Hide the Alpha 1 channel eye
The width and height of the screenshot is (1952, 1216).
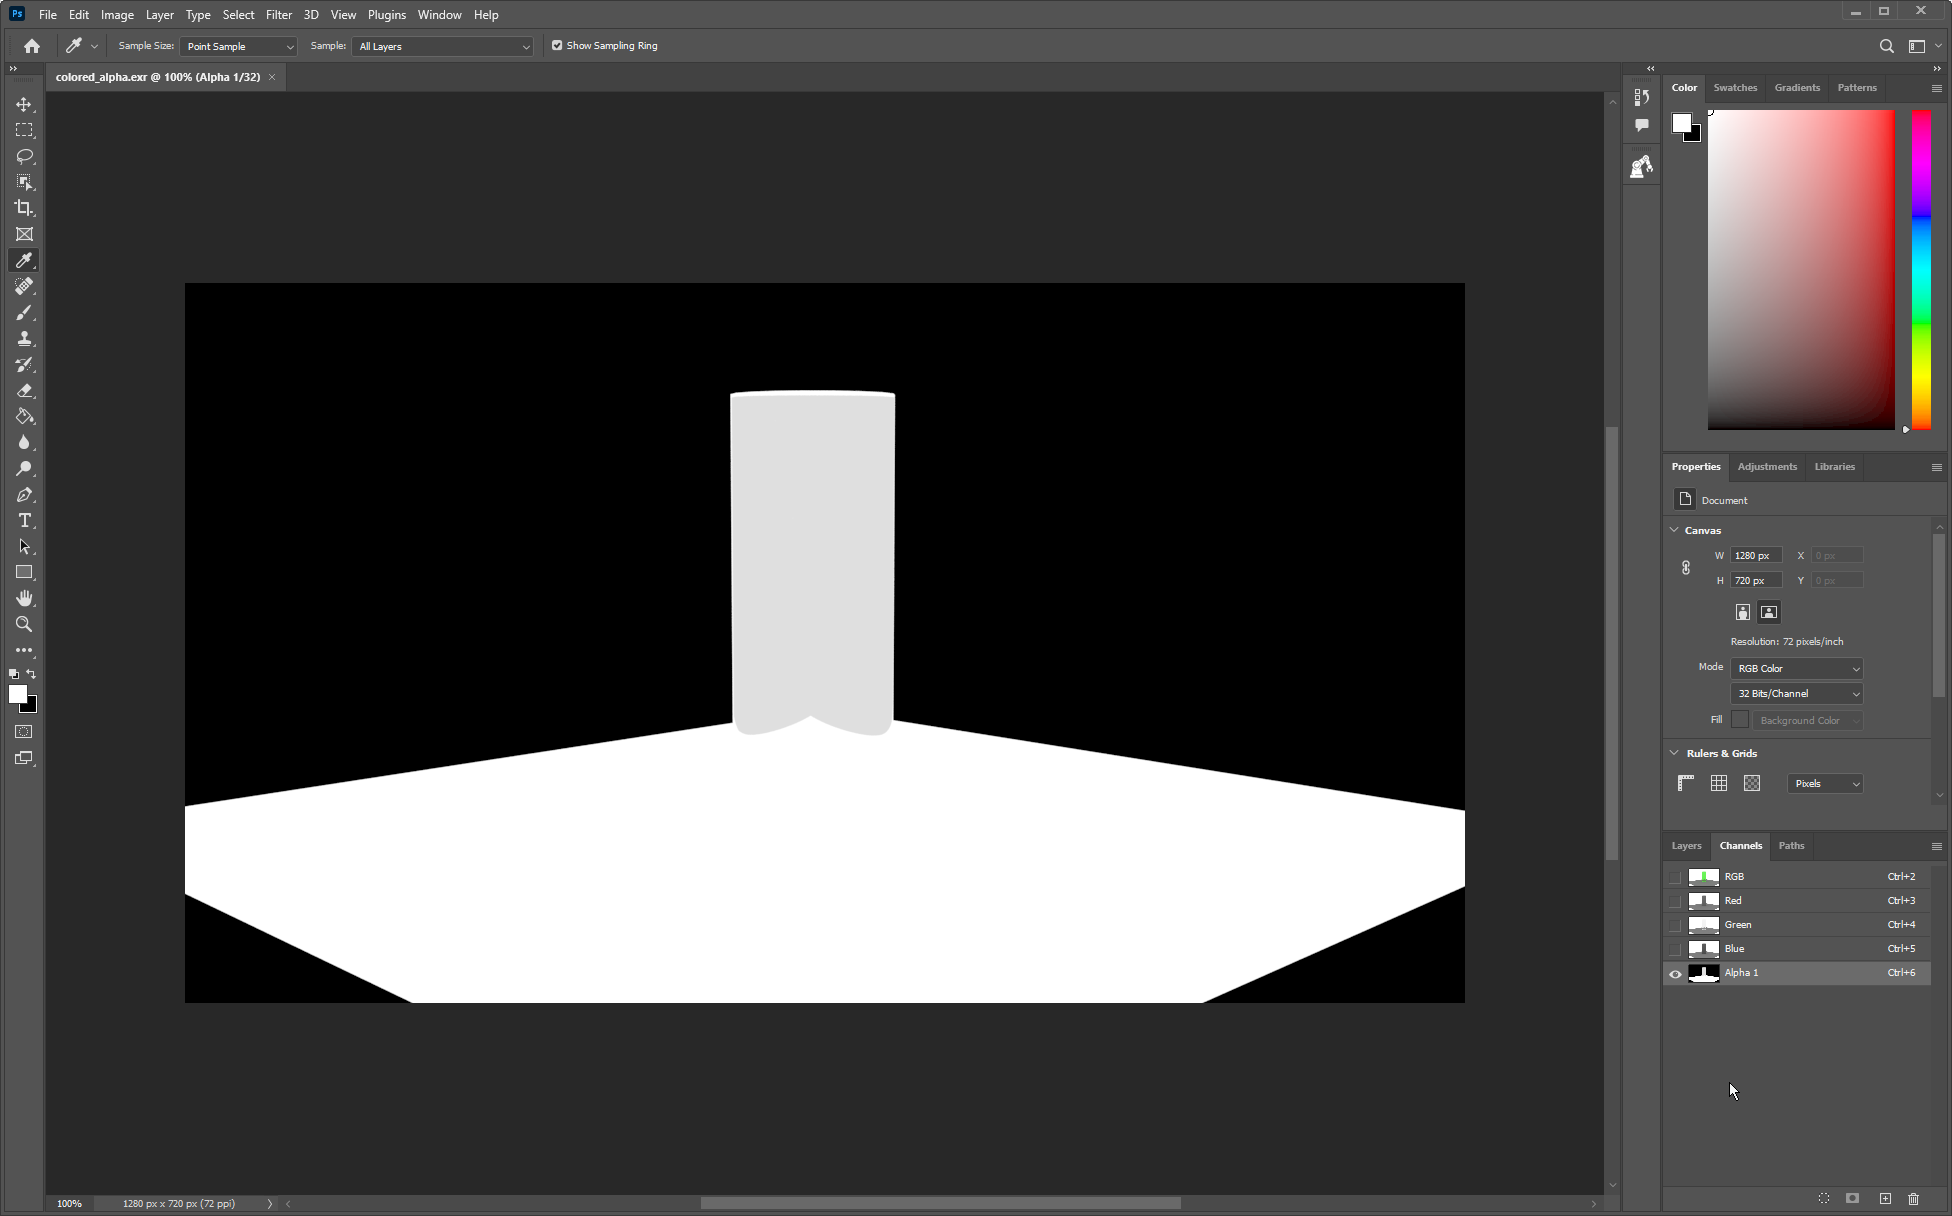[x=1675, y=973]
